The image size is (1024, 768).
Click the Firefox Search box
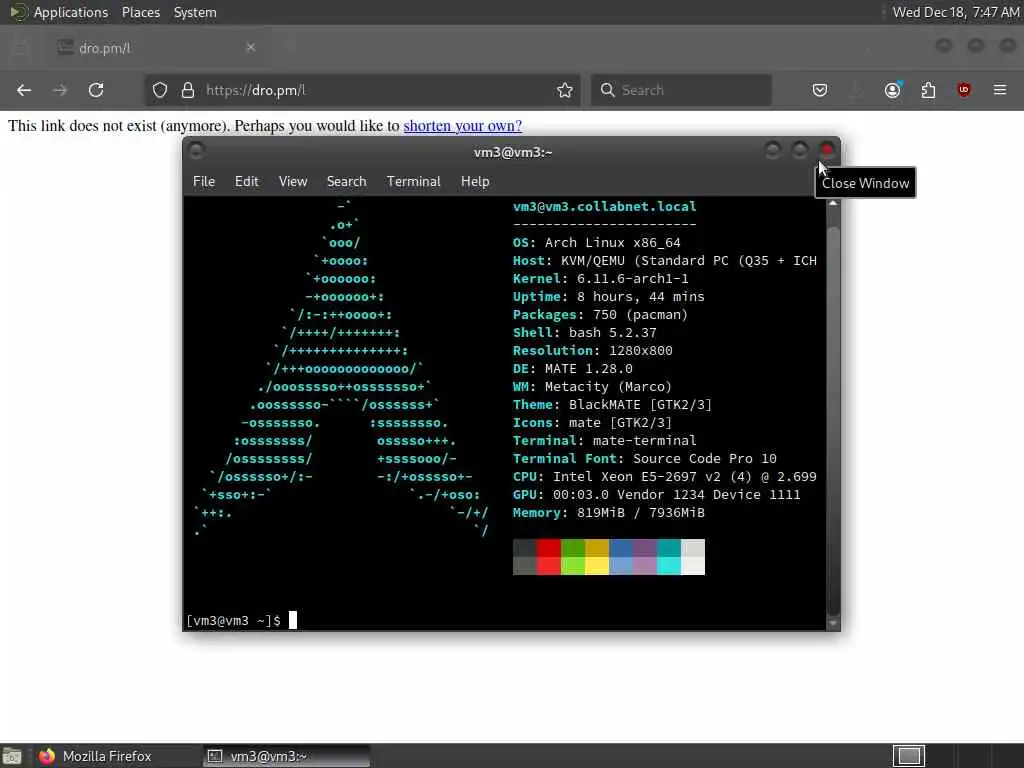coord(681,90)
